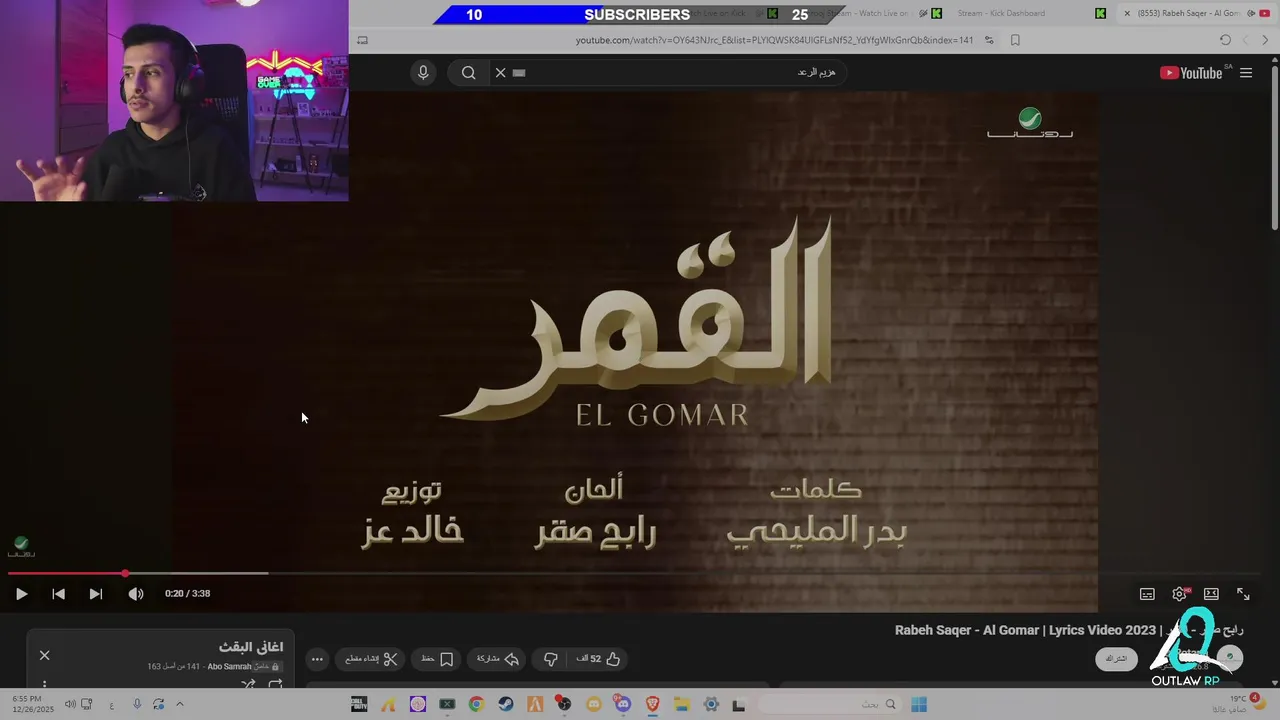1280x720 pixels.
Task: Open the YouTube hamburger guide menu
Action: 1246,73
